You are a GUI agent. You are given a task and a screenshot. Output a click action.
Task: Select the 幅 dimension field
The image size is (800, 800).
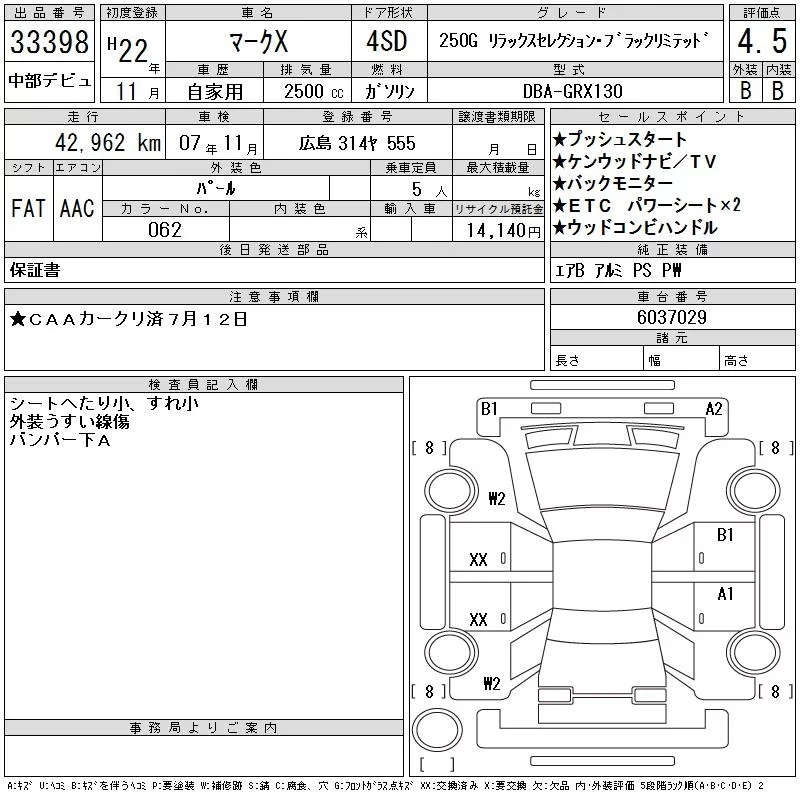(682, 360)
